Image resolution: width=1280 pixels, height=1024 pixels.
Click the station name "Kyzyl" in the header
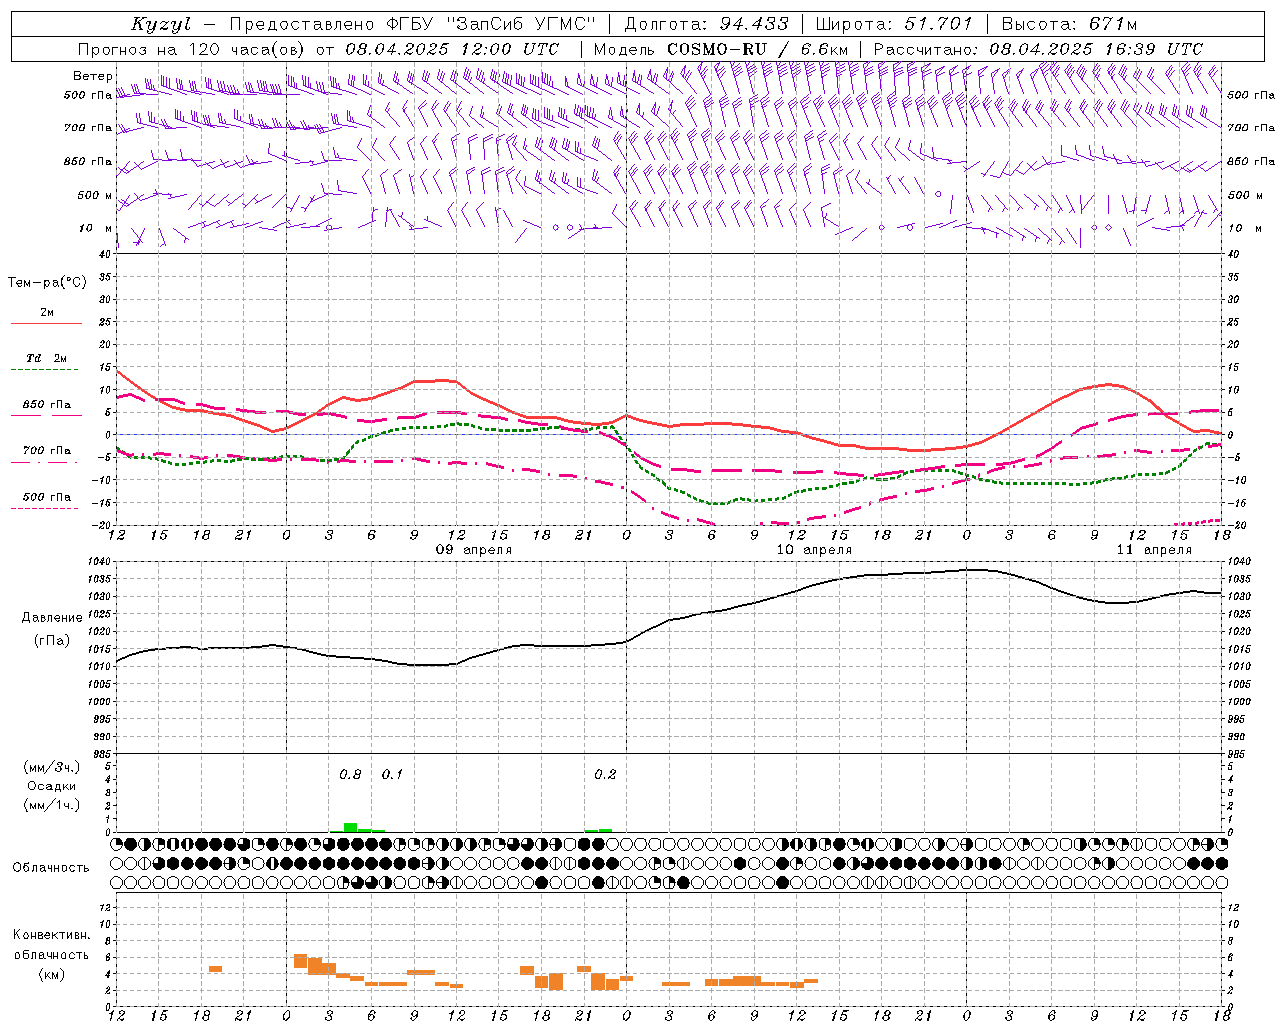pyautogui.click(x=161, y=24)
